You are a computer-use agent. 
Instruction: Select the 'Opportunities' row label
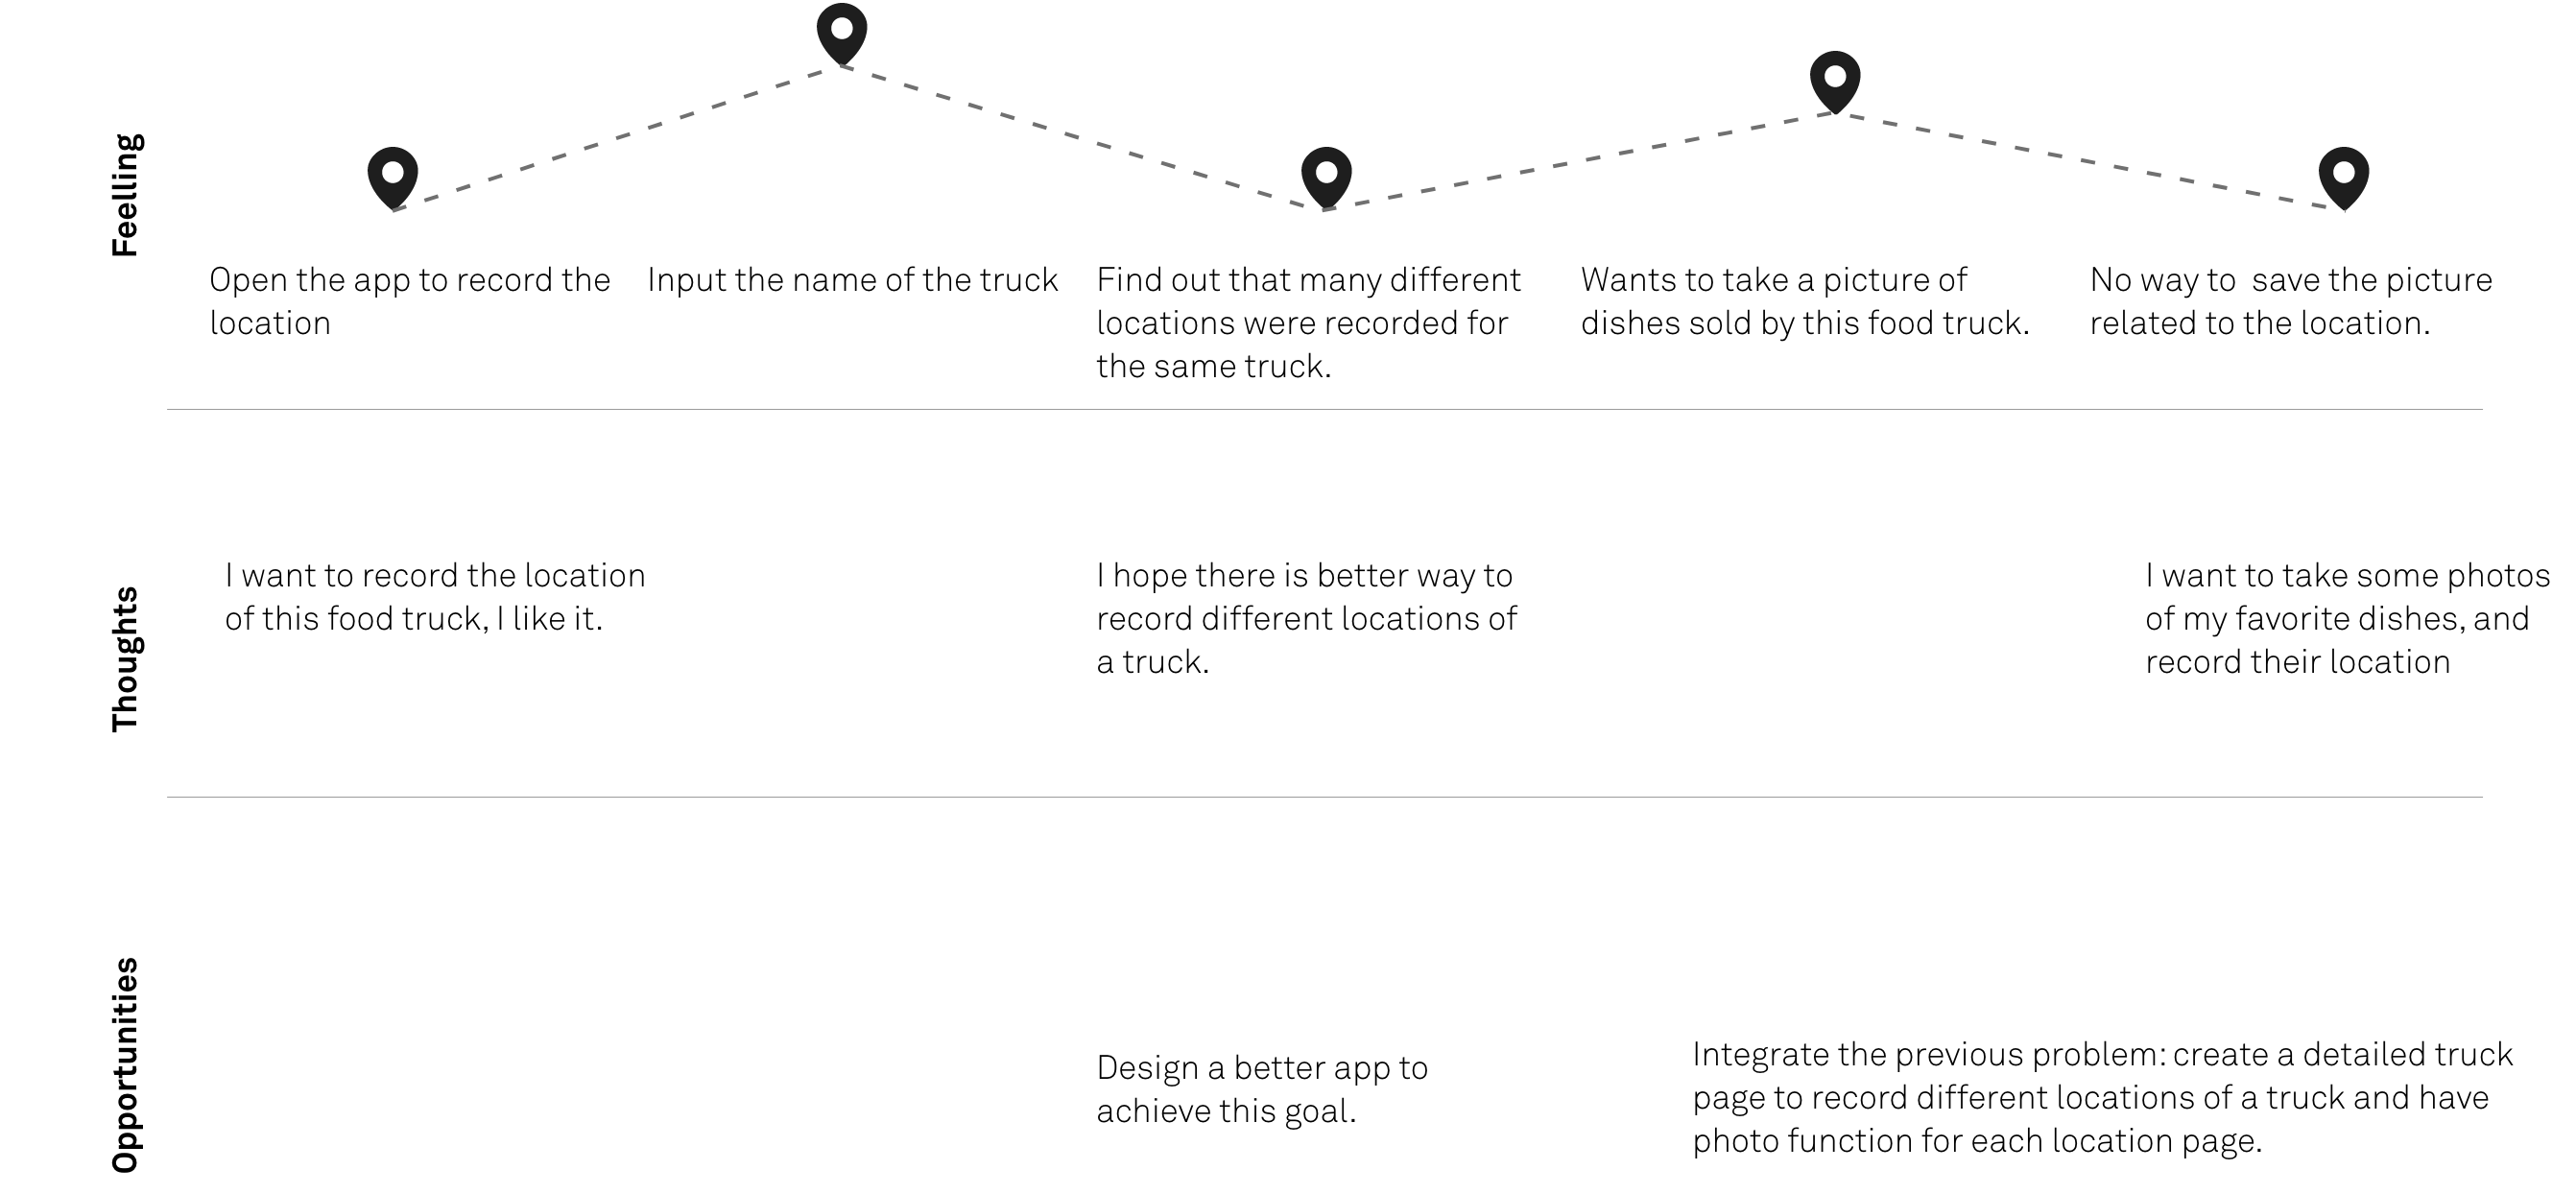[126, 1065]
